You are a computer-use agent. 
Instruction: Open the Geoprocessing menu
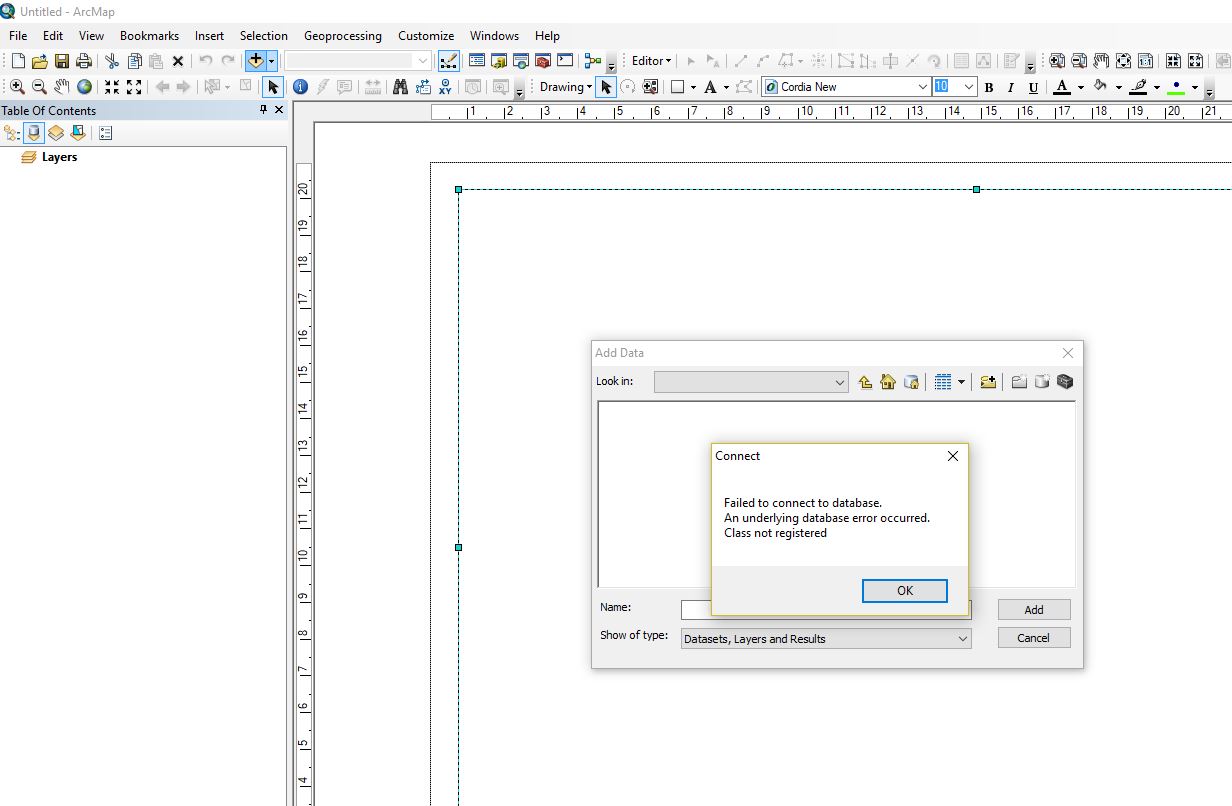point(342,36)
